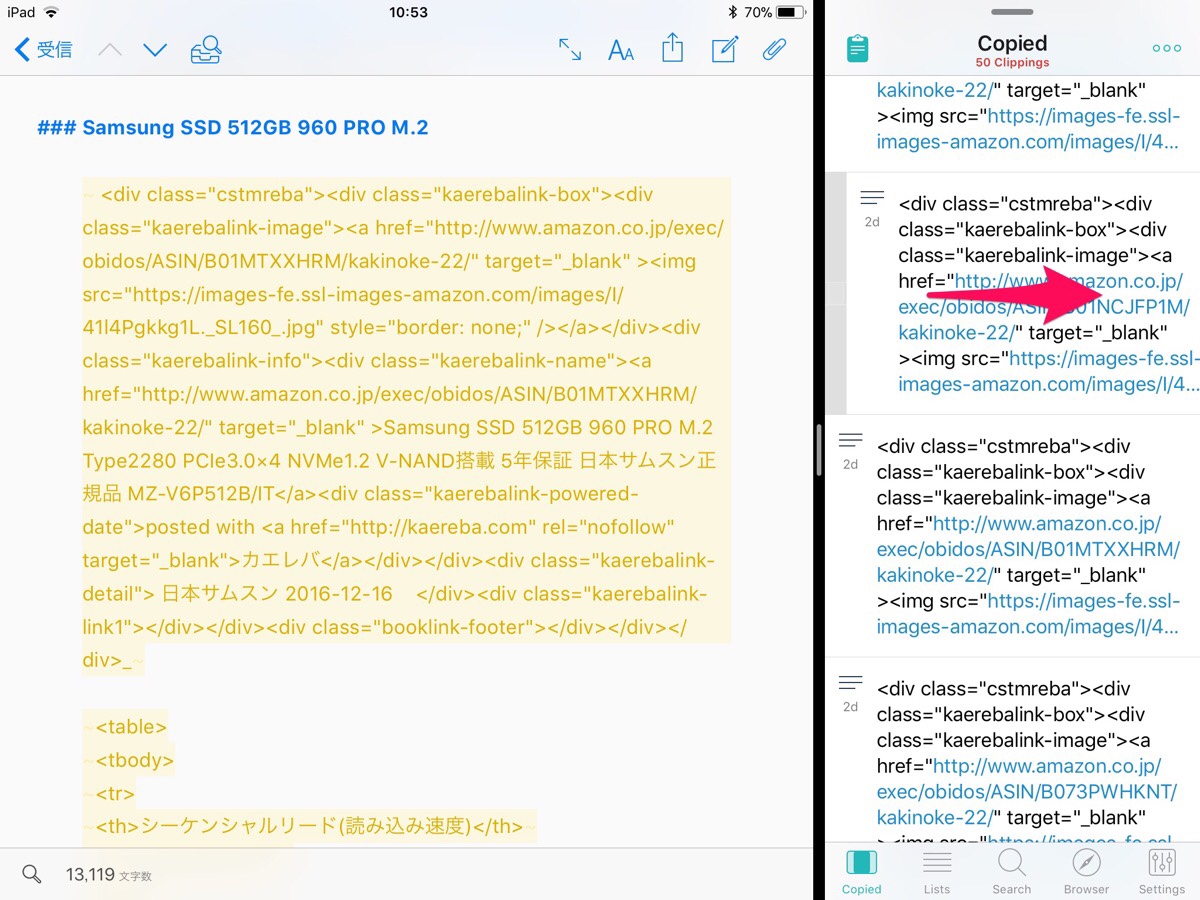1200x900 pixels.
Task: Tap the "<table>" line in the editor
Action: [x=132, y=727]
